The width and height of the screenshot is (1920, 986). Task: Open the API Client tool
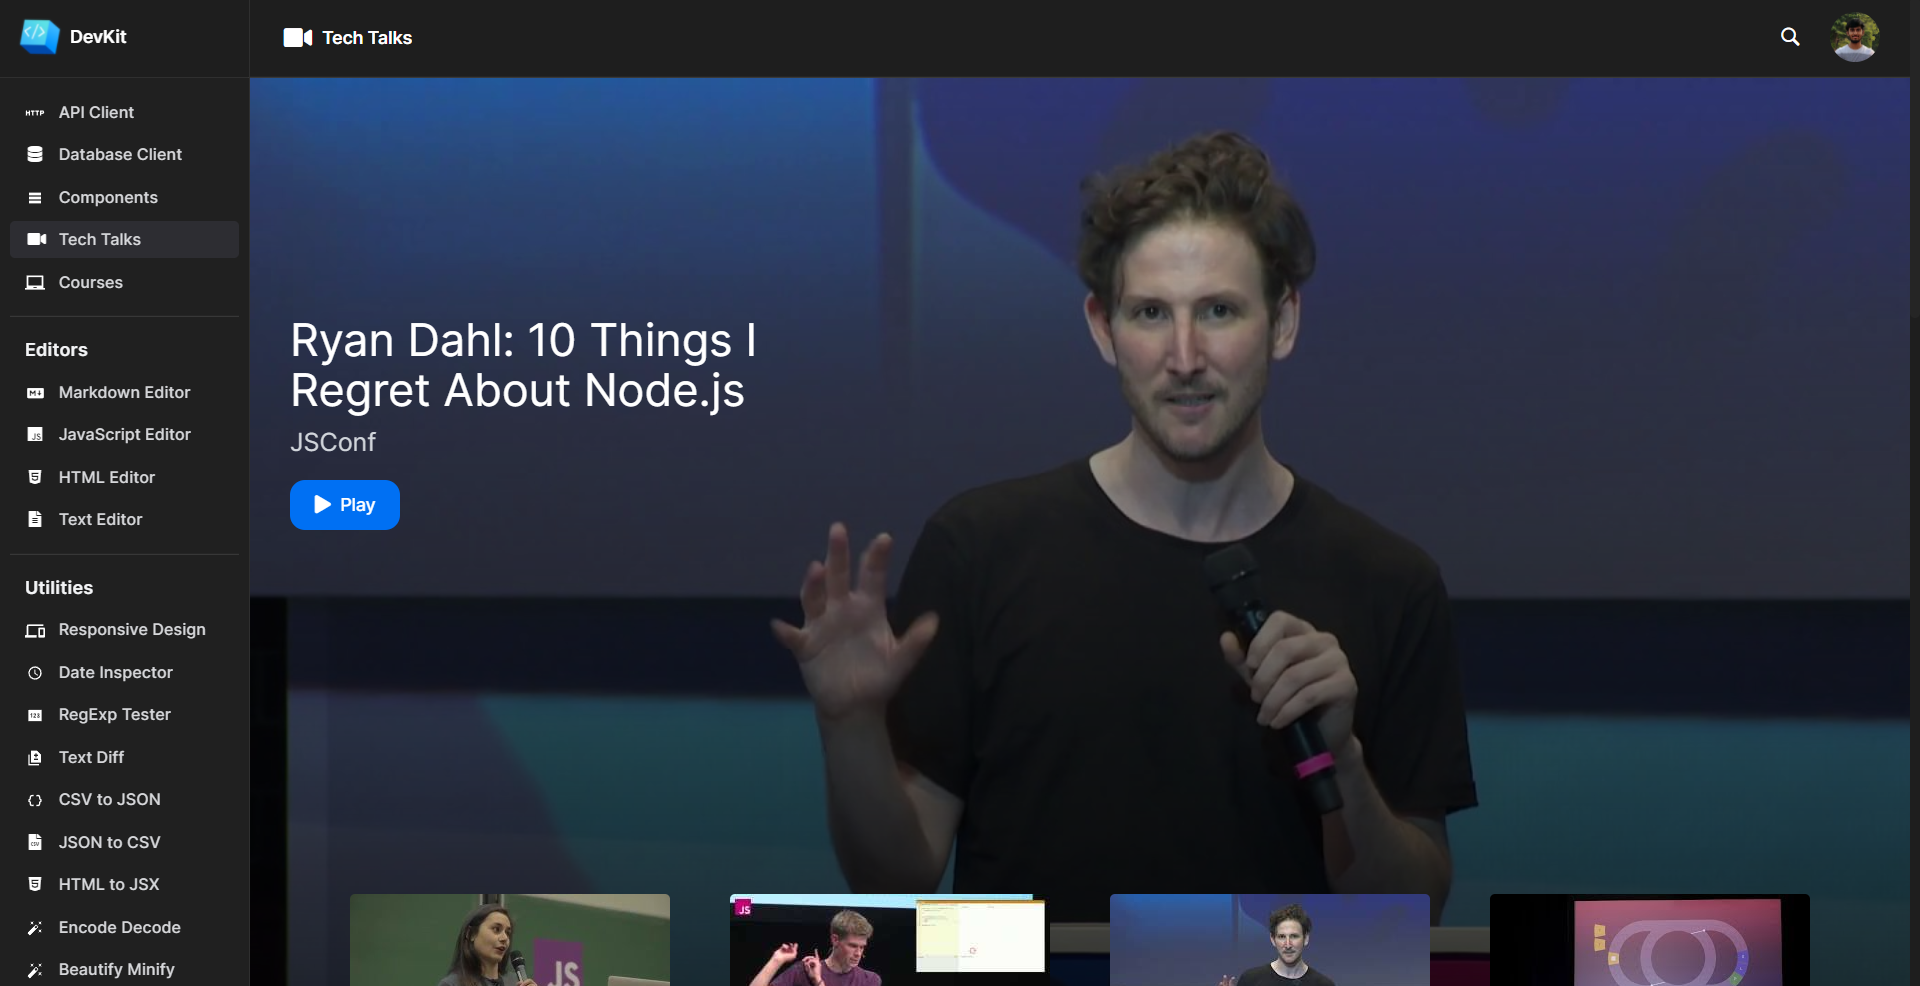pos(95,112)
